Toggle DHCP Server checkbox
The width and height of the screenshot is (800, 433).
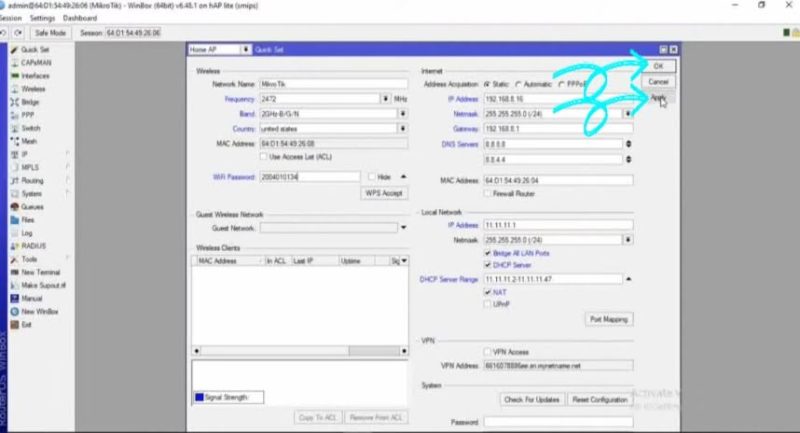(x=487, y=265)
